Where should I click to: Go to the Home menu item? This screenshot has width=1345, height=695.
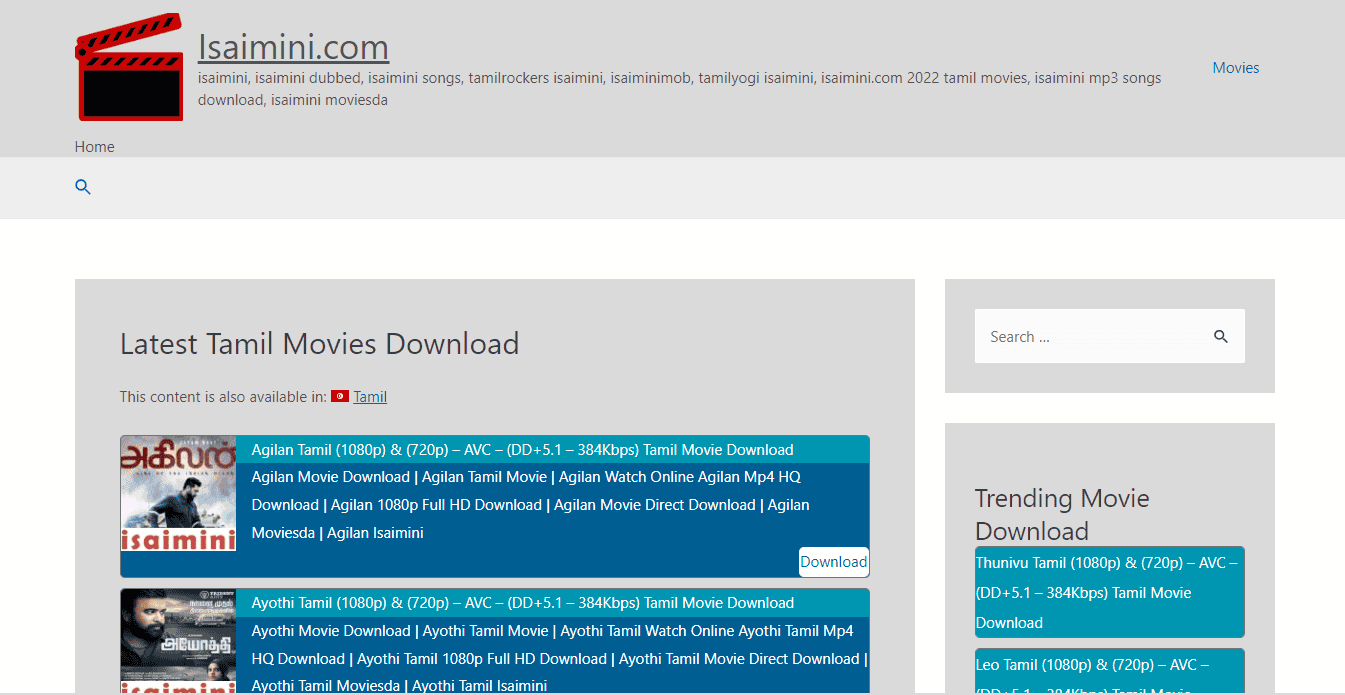tap(94, 147)
